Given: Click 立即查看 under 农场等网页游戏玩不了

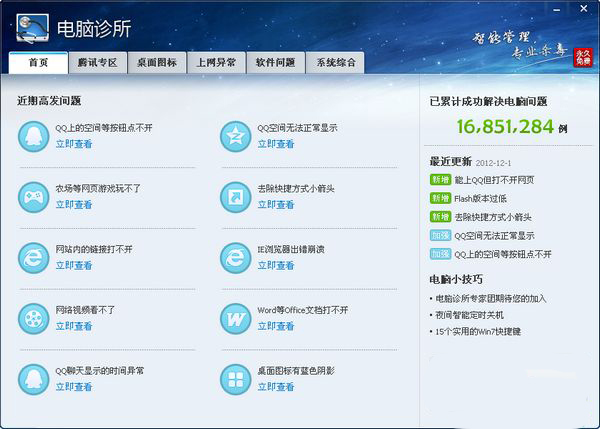Looking at the screenshot, I should click(x=74, y=205).
